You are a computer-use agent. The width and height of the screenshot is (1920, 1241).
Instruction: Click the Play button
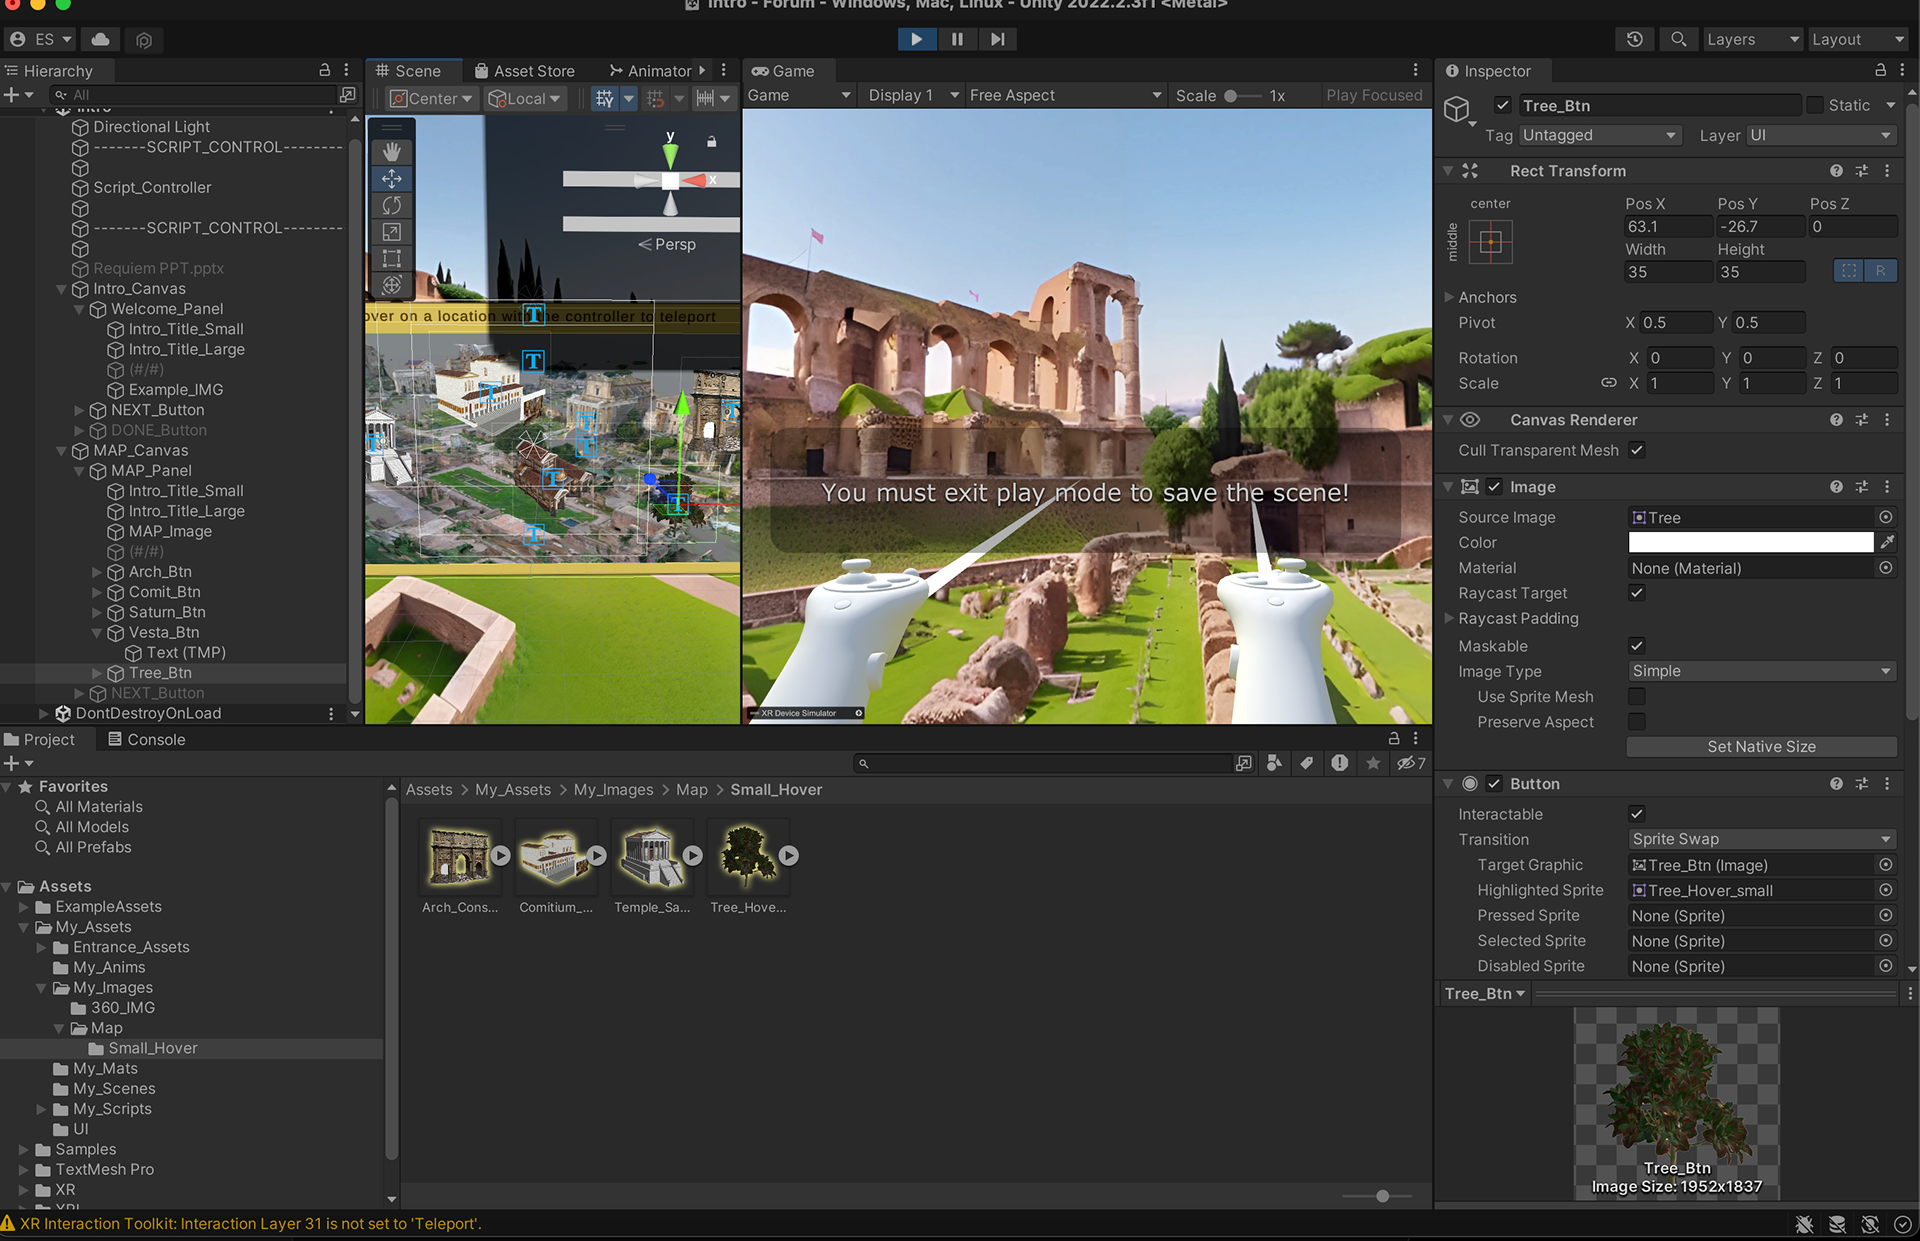(916, 39)
